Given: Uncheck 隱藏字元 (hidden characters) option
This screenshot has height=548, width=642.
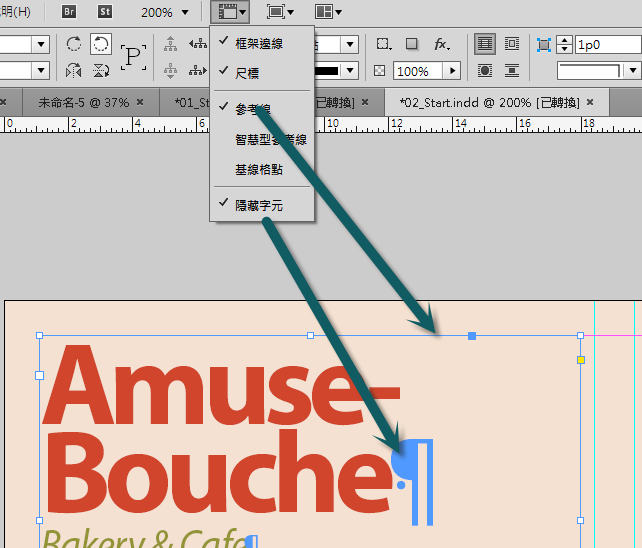Looking at the screenshot, I should tap(258, 204).
